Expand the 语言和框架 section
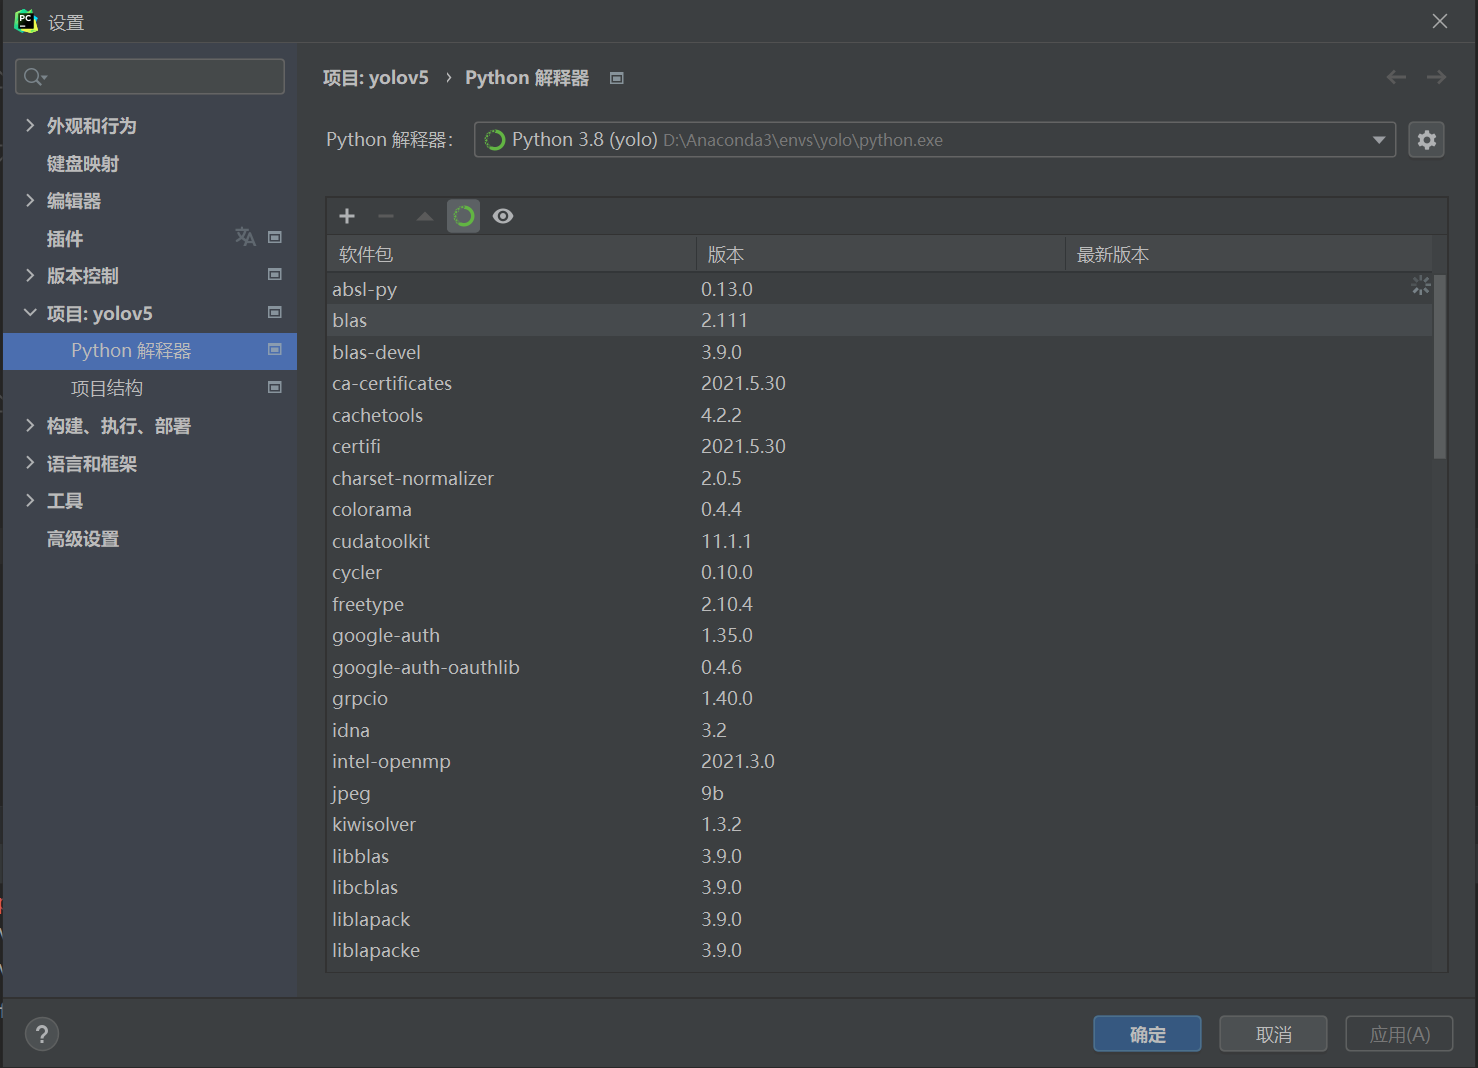Image resolution: width=1478 pixels, height=1068 pixels. point(30,463)
